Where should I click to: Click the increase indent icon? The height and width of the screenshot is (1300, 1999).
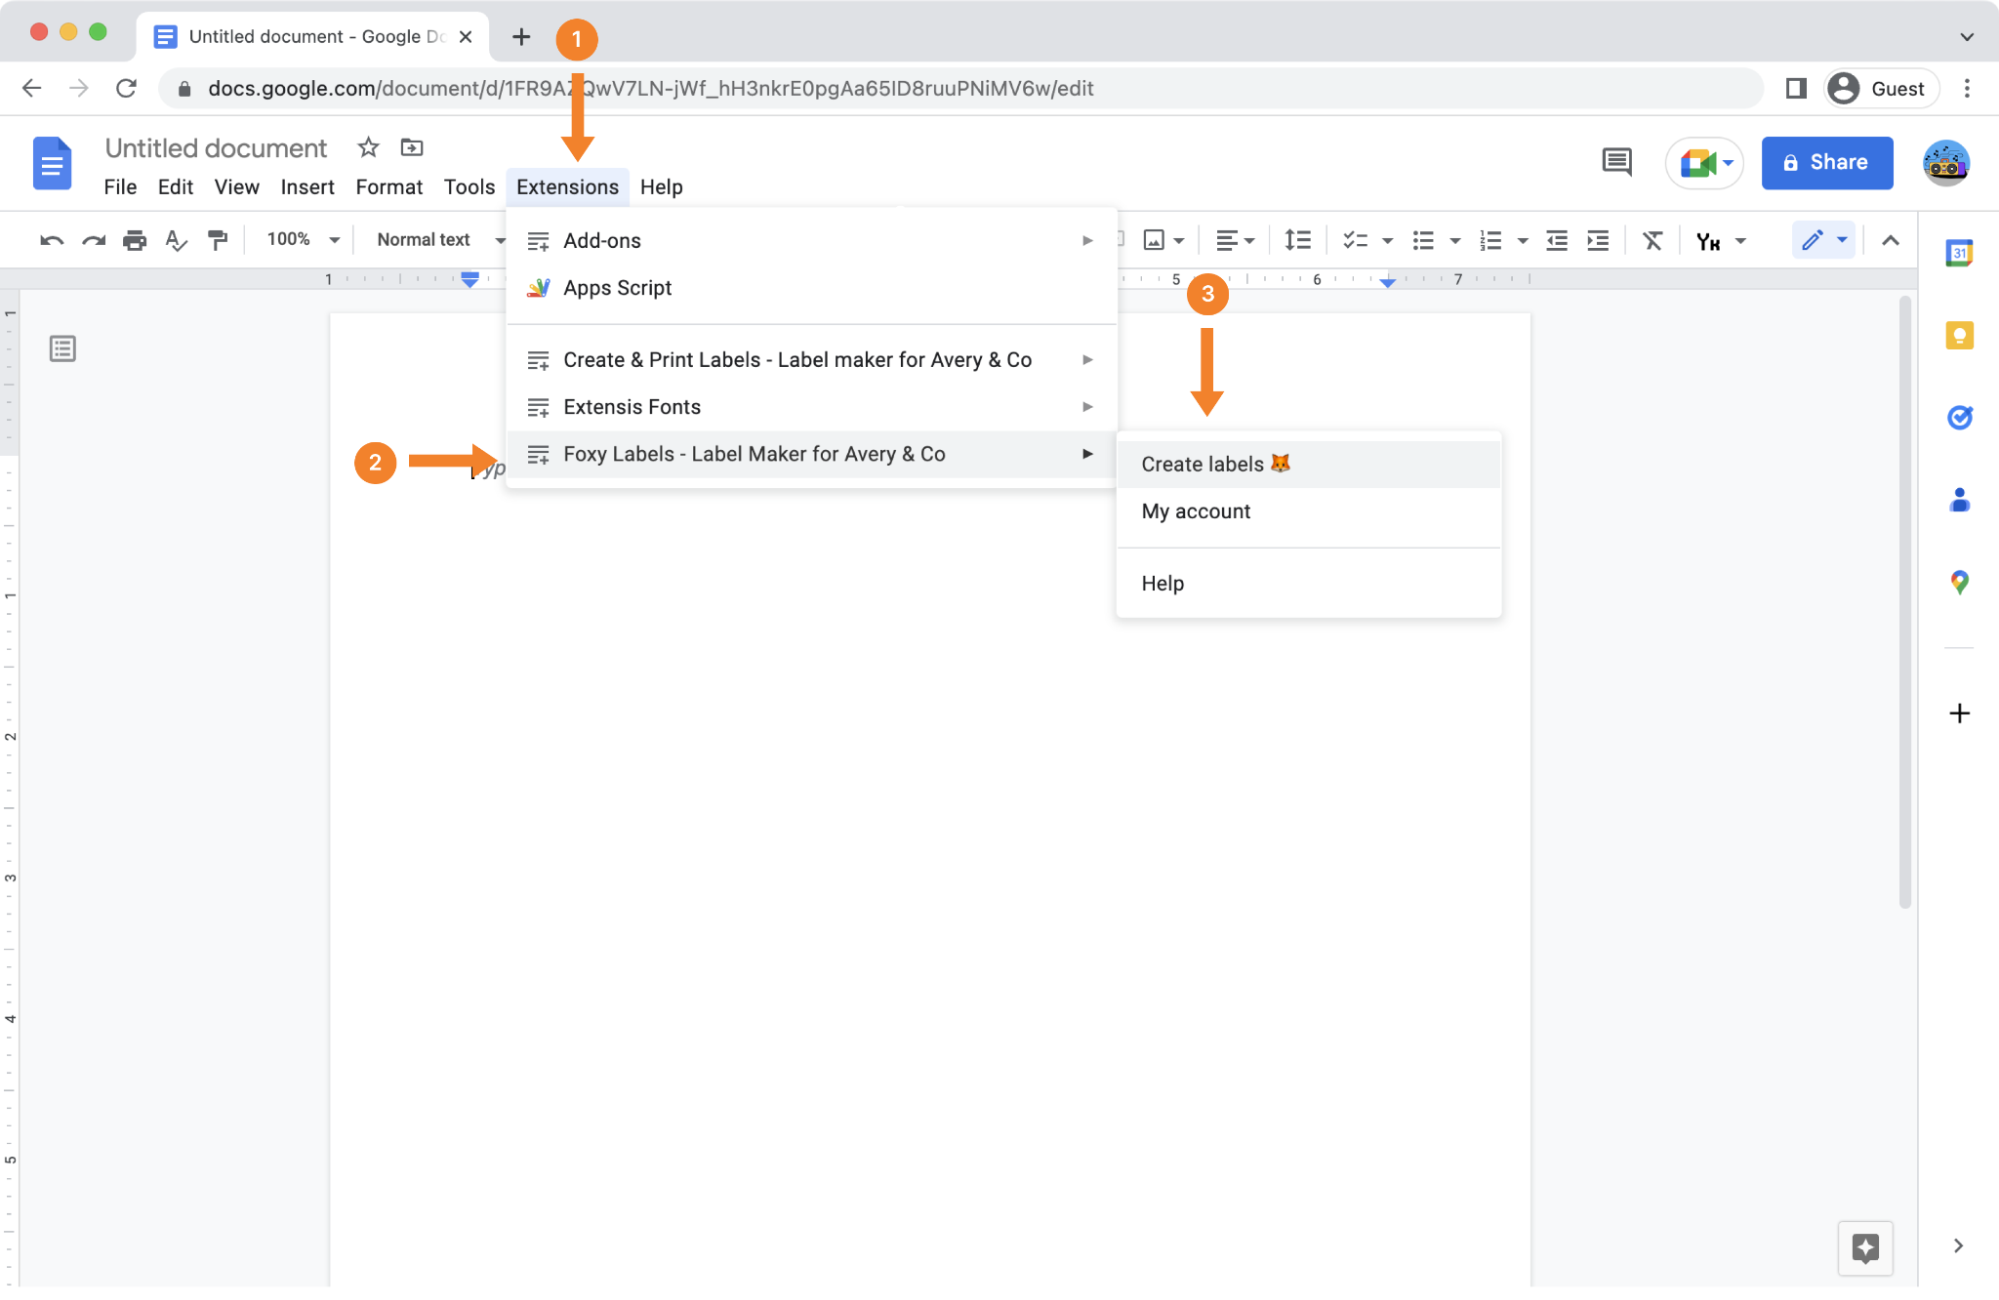(x=1598, y=240)
